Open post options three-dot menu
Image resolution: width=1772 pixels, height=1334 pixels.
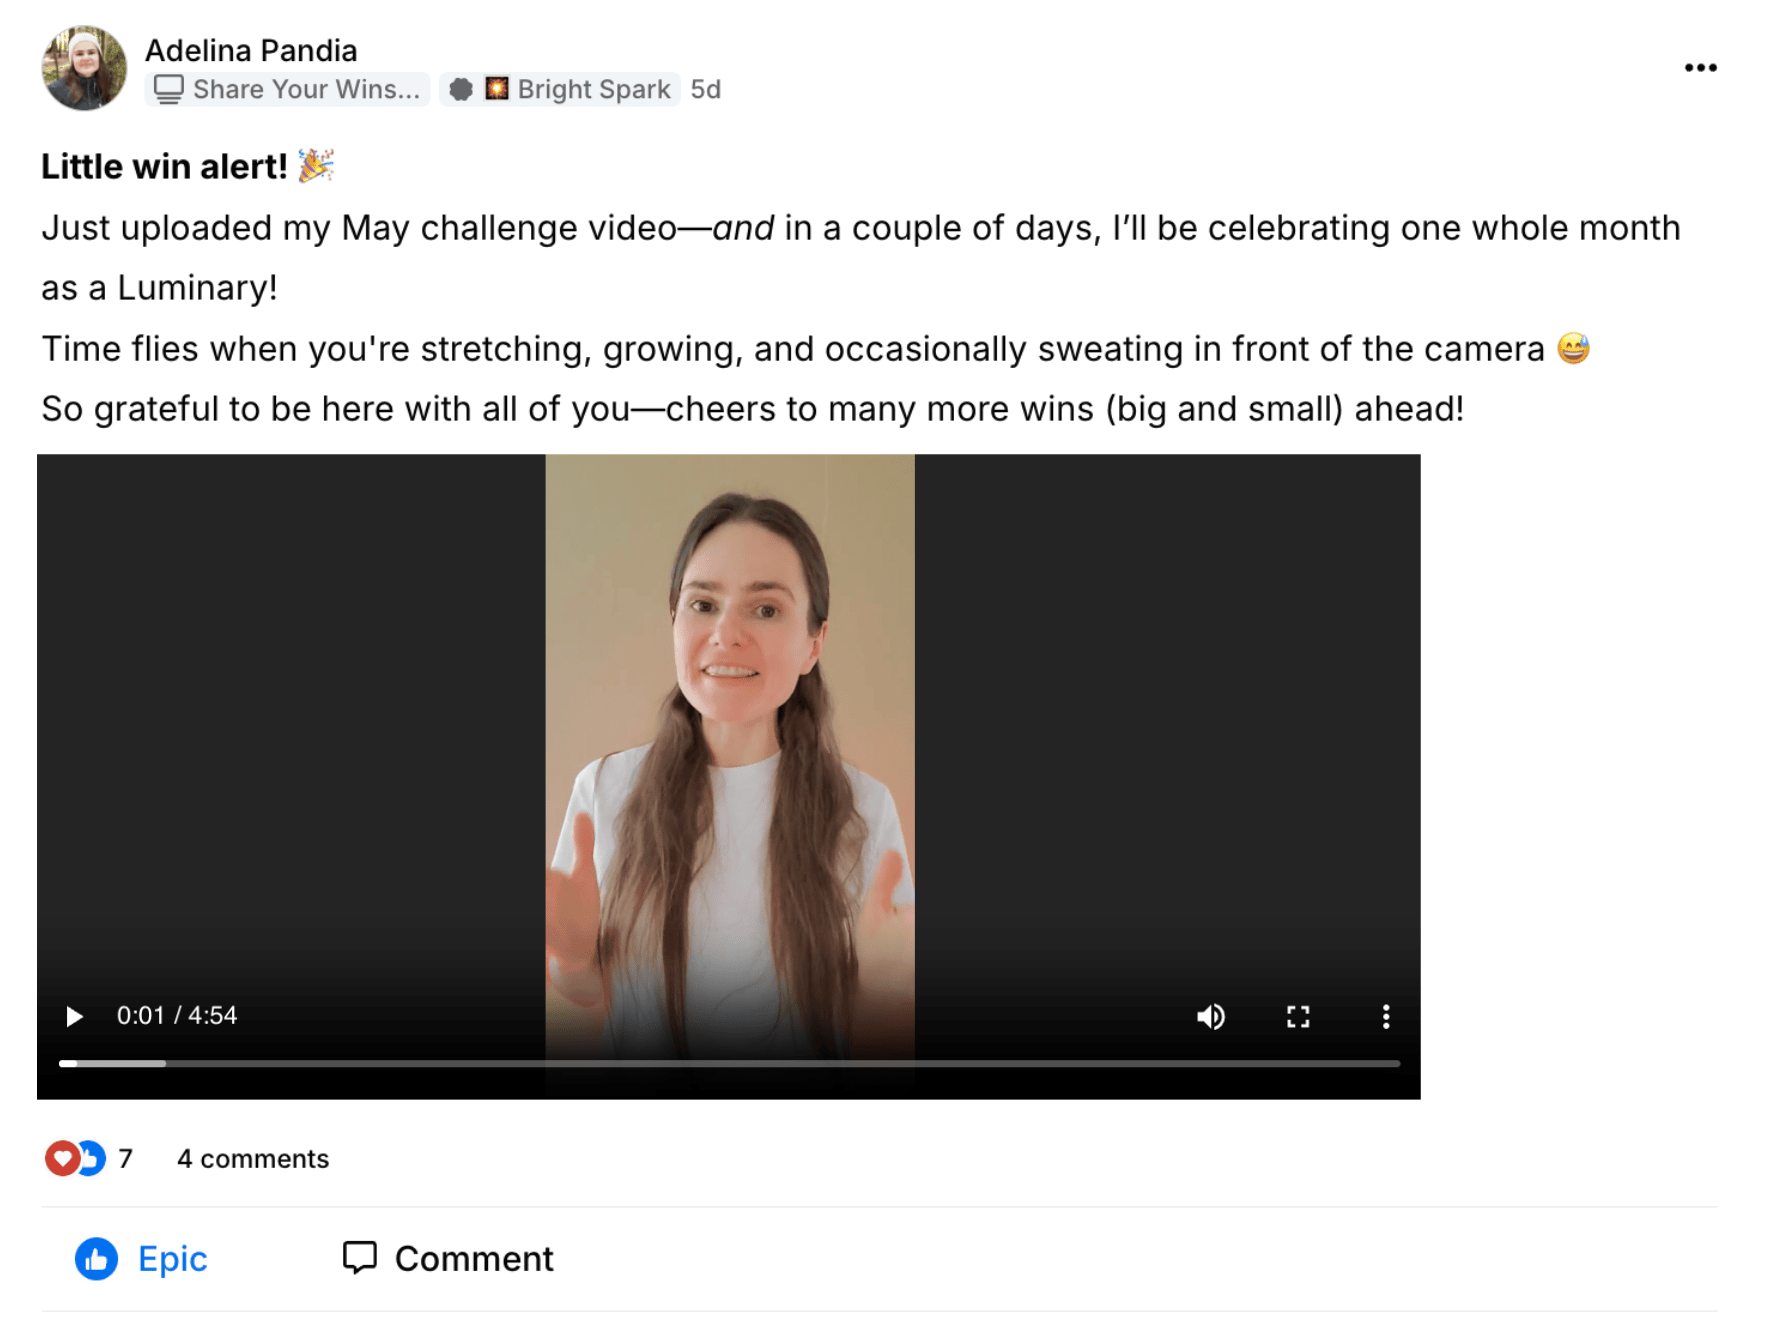(1700, 68)
